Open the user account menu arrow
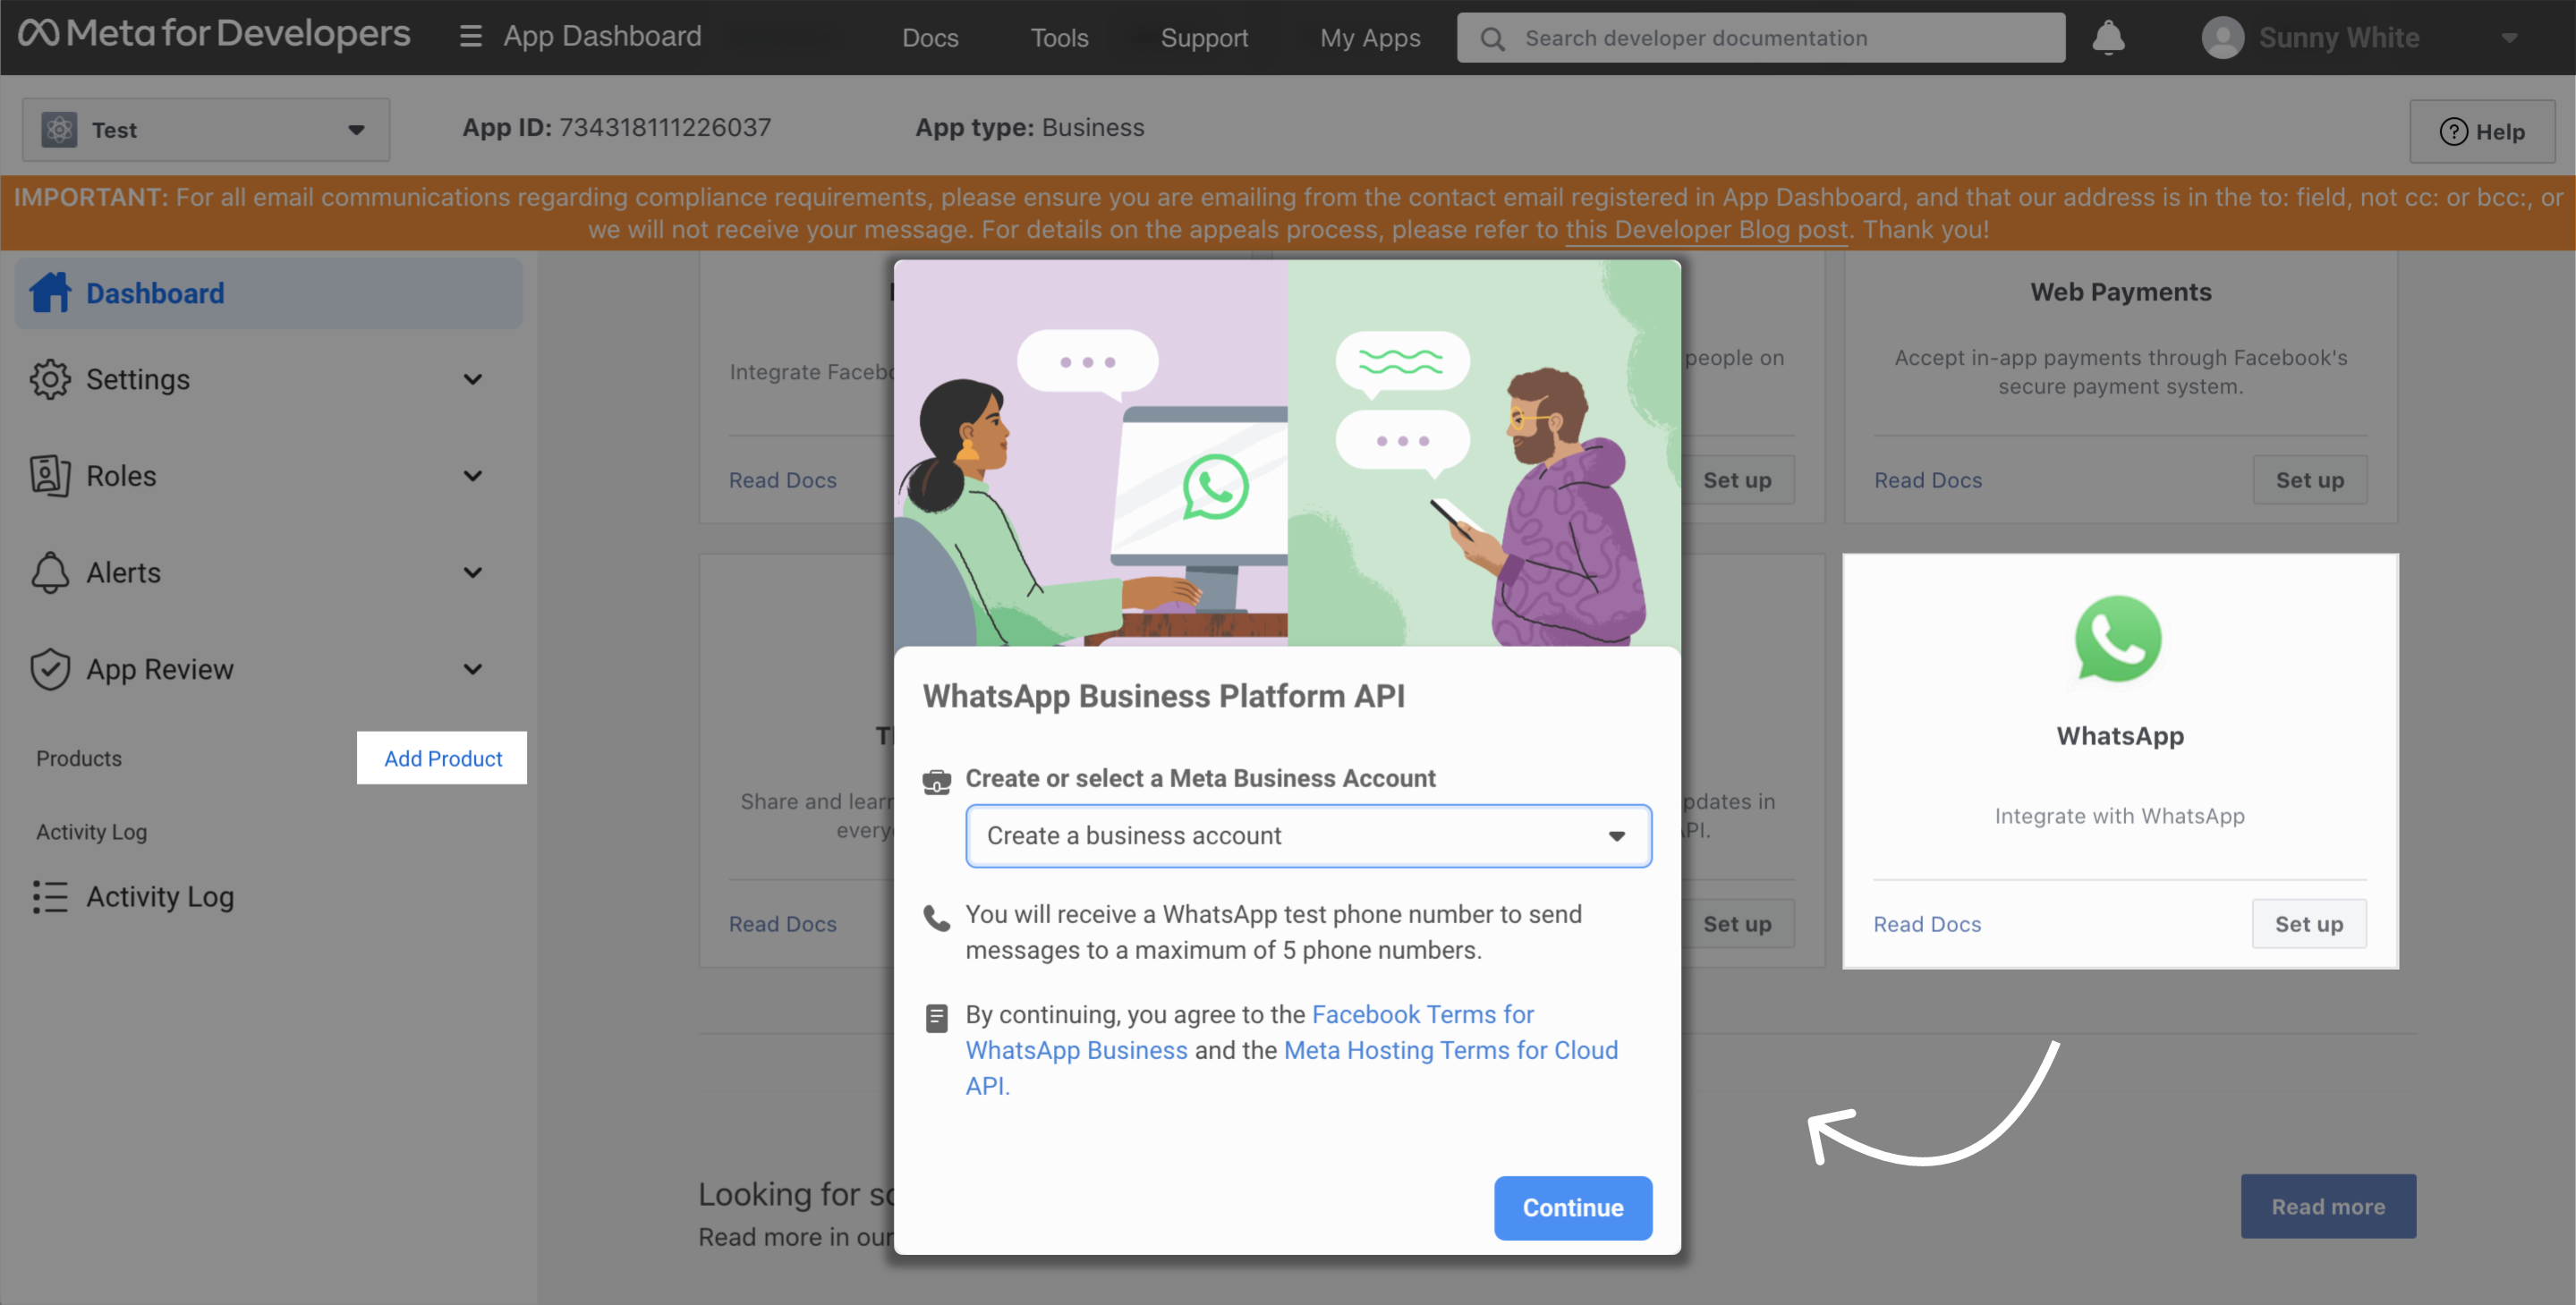 click(x=2509, y=38)
